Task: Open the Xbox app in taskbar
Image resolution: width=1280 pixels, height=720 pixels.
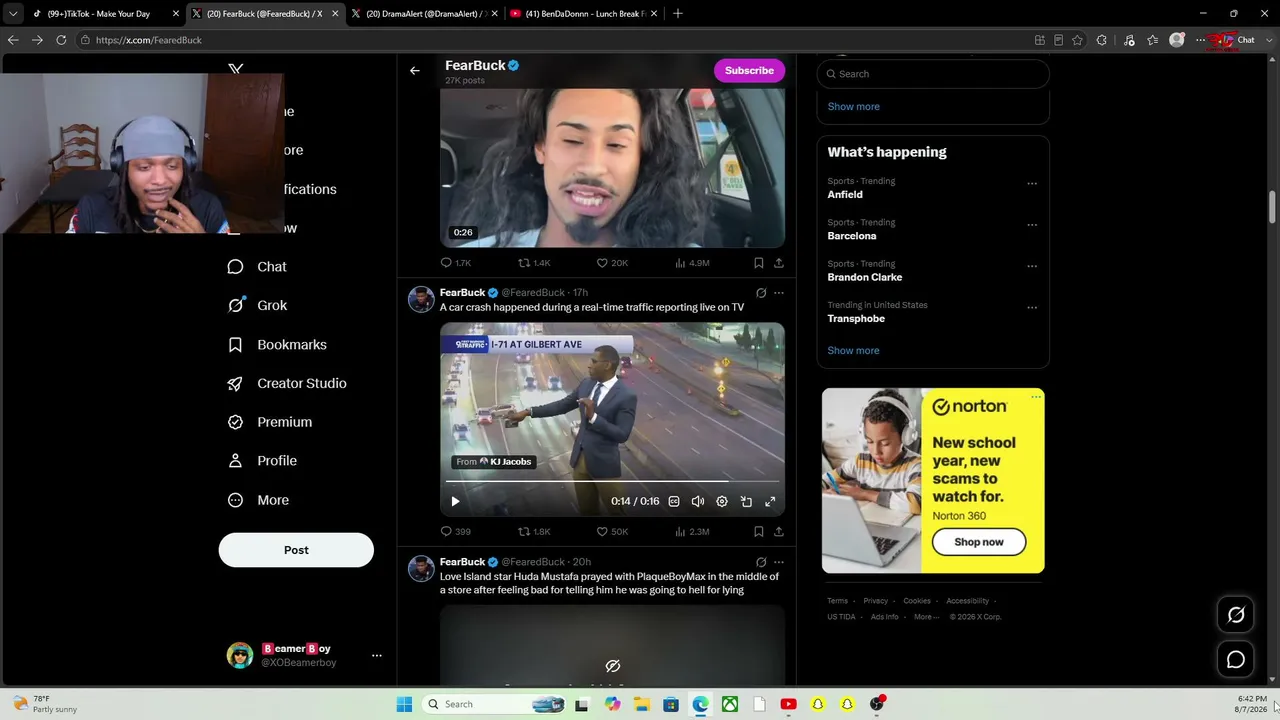Action: (731, 704)
